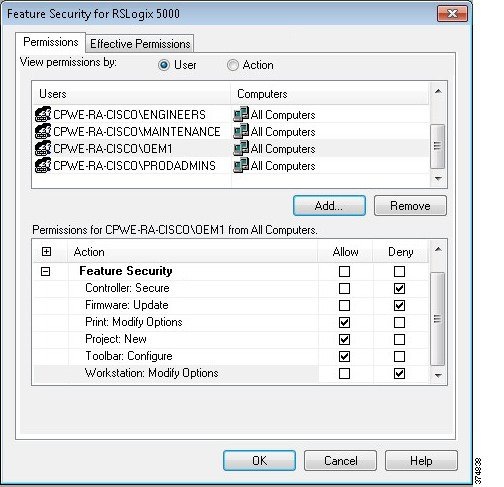
Task: Check Deny for Toolbar: Configure
Action: tap(399, 356)
